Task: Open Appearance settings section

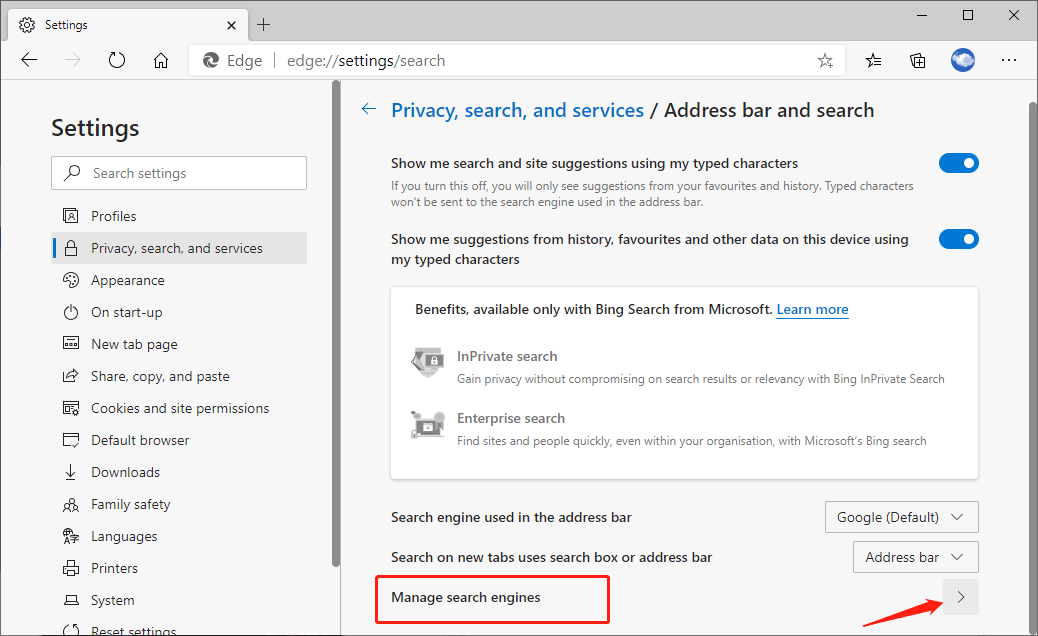Action: [x=179, y=280]
